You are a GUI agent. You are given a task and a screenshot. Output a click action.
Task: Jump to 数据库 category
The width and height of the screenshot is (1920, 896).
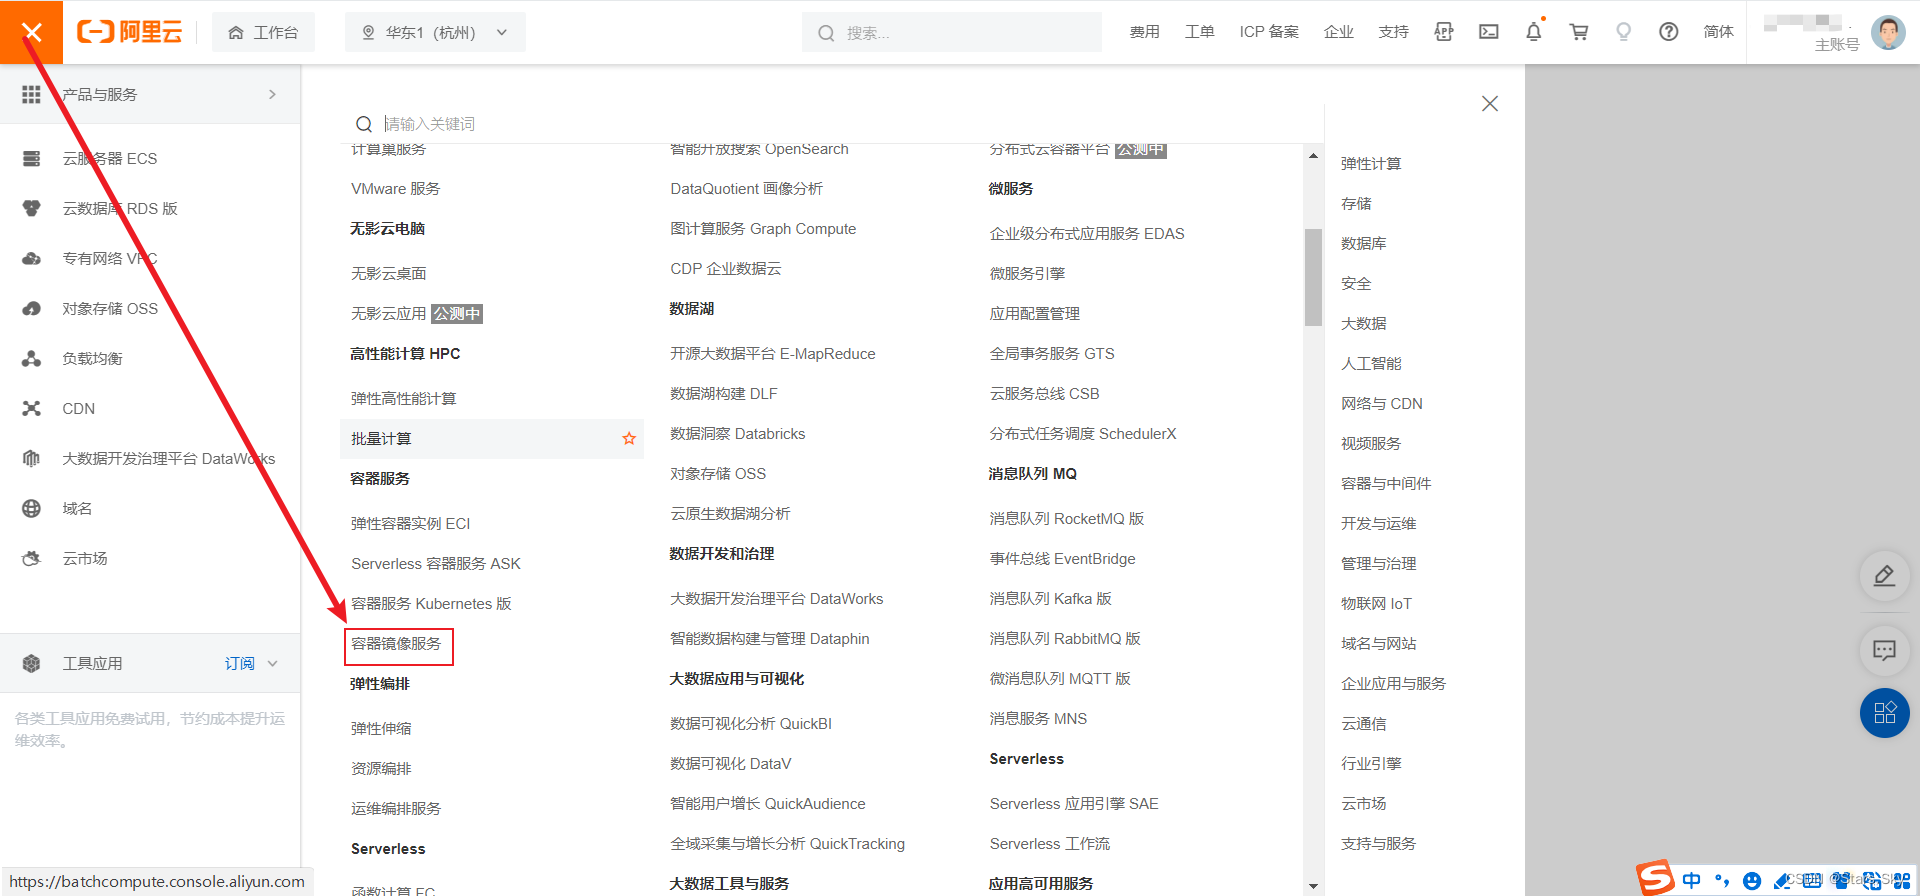pyautogui.click(x=1363, y=243)
